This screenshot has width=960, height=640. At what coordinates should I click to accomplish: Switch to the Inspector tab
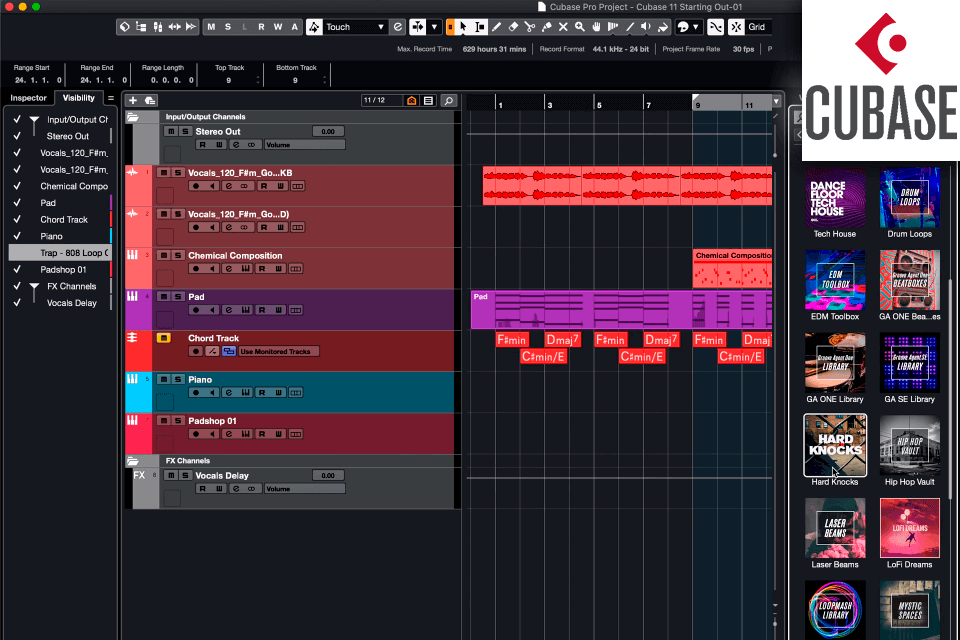[x=28, y=98]
